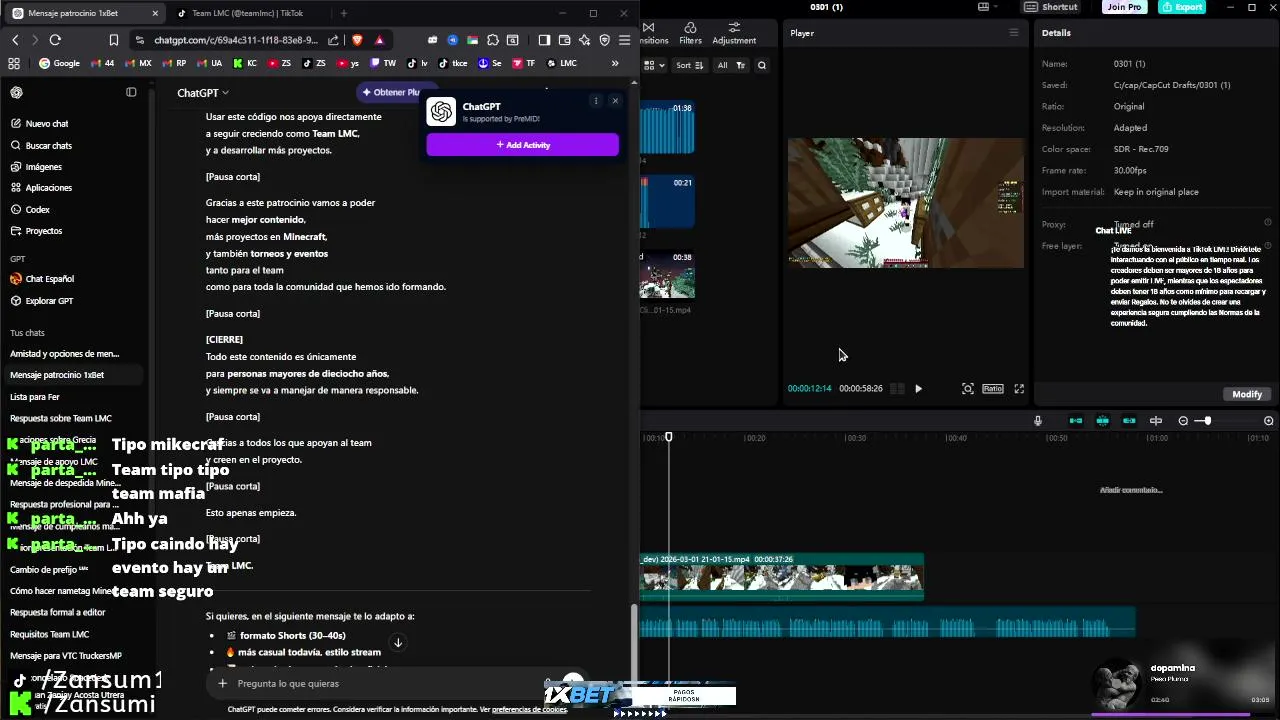Open preferencias de cookies link
This screenshot has width=1280, height=720.
pos(530,709)
